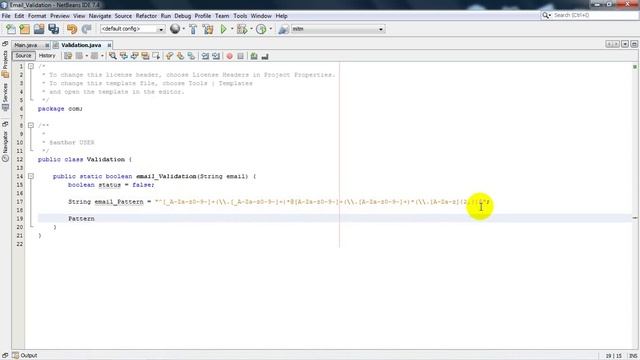Open the Navigate menu

100,16
